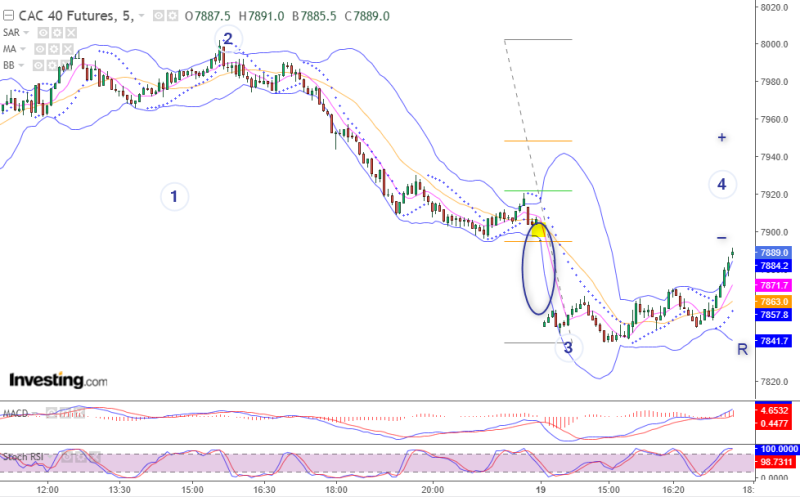Hide the MA indicator with its eye icon
This screenshot has width=800, height=497.
(x=40, y=49)
